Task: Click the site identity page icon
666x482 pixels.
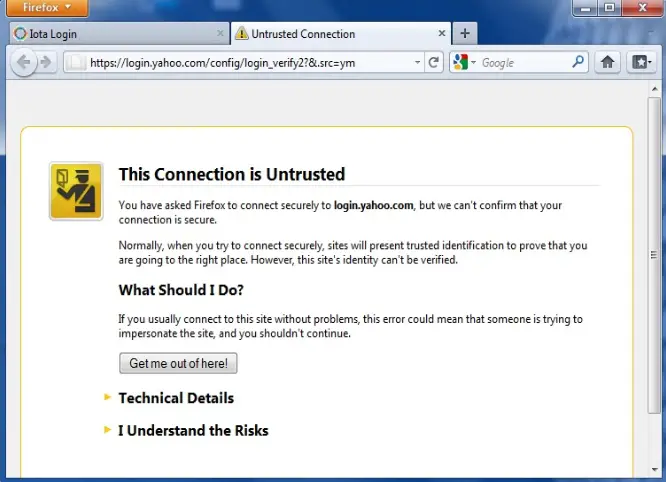Action: (x=76, y=63)
